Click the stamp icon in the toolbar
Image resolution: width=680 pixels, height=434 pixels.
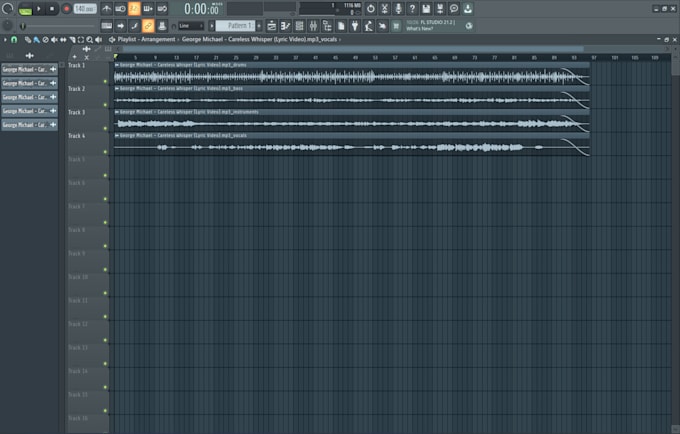pyautogui.click(x=162, y=26)
